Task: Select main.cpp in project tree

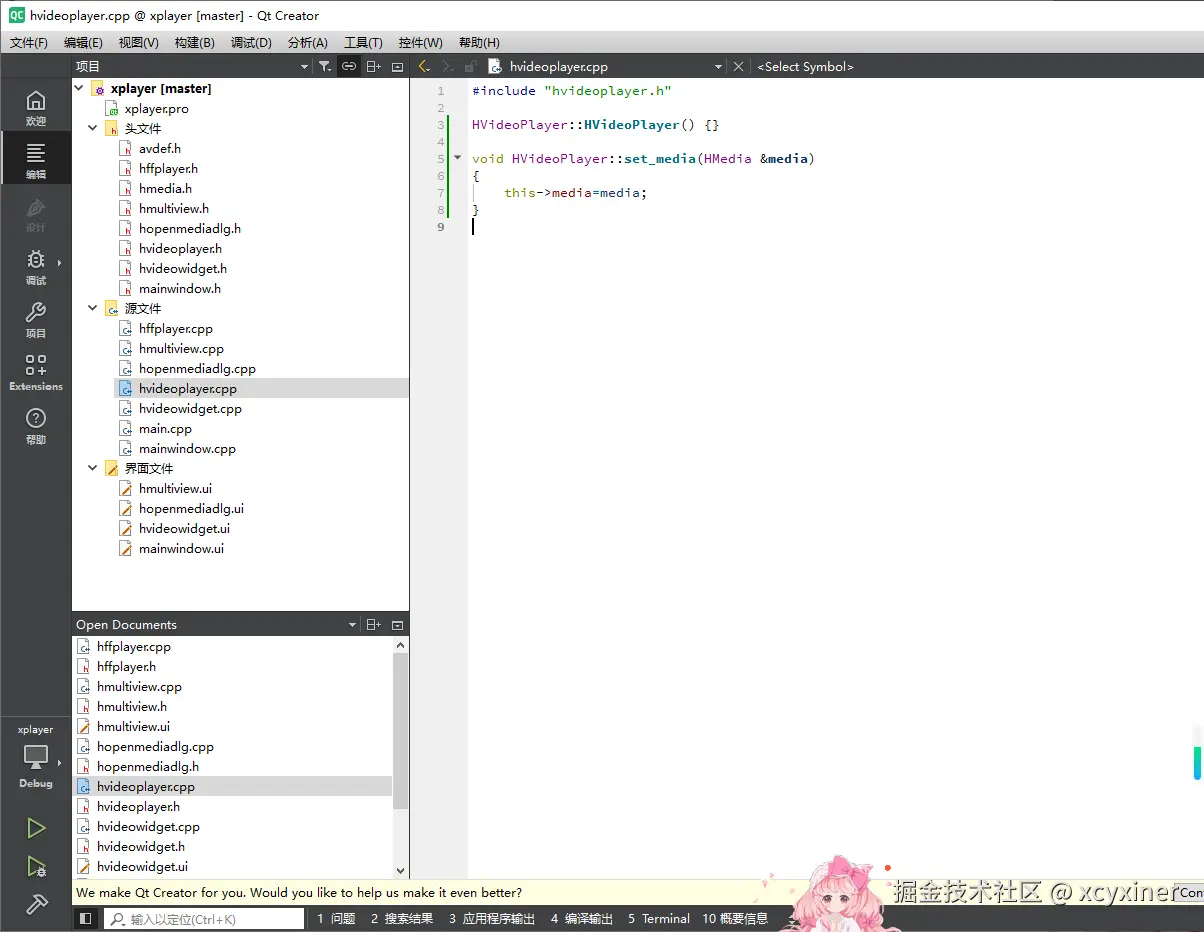Action: 165,428
